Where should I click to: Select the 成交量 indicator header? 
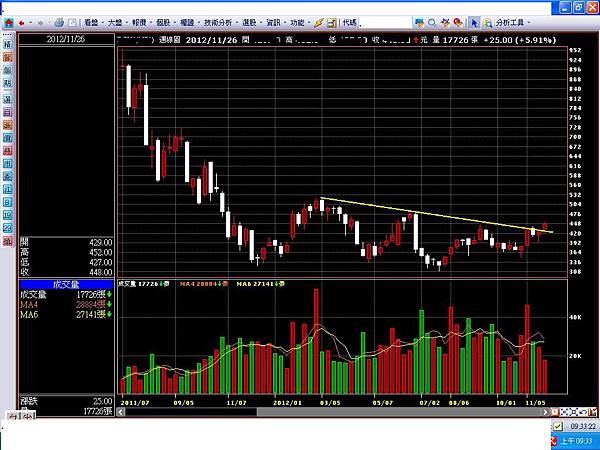tap(66, 284)
